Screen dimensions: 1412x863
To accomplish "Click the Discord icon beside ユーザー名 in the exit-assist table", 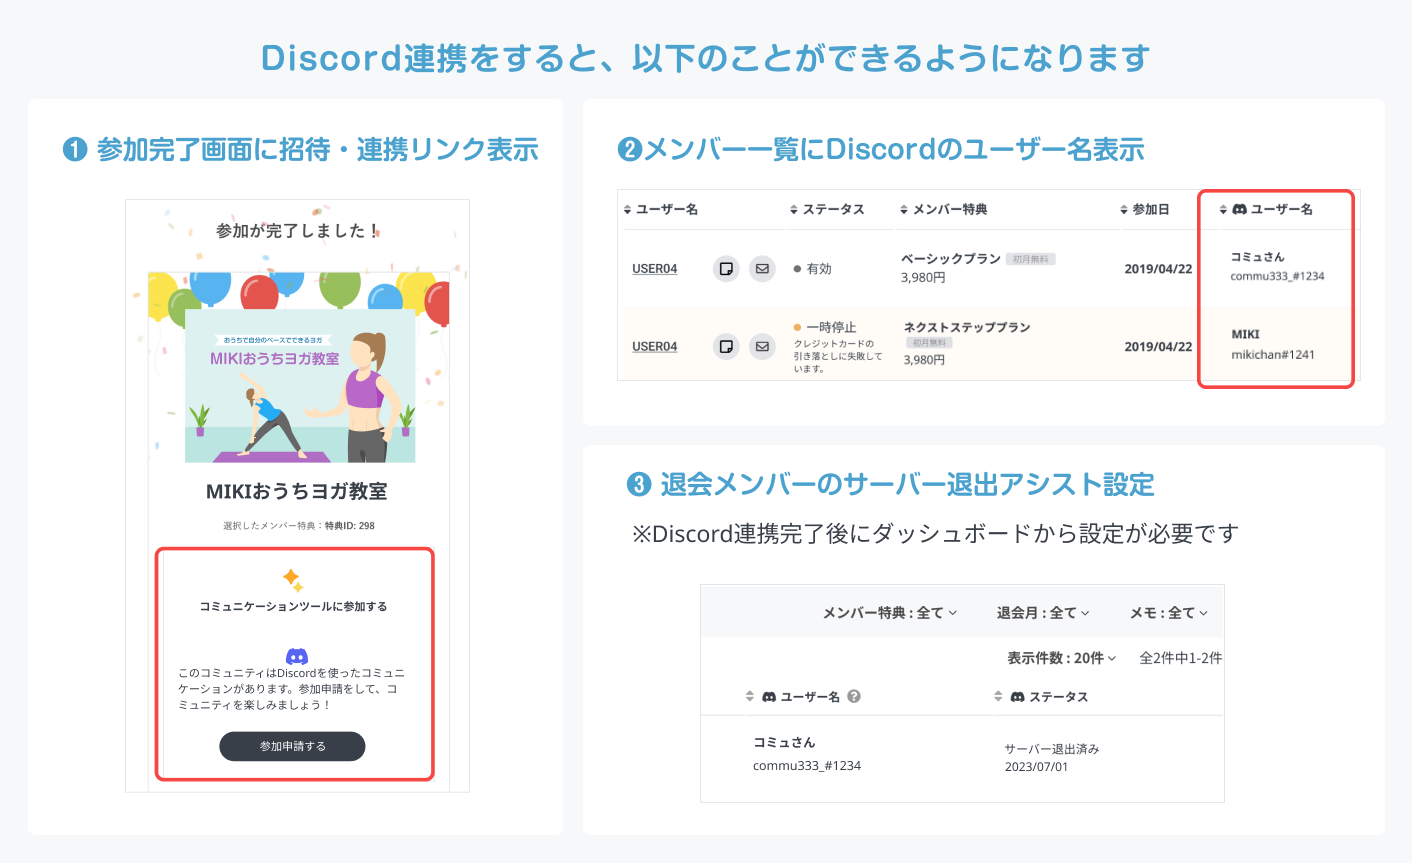I will (x=770, y=697).
